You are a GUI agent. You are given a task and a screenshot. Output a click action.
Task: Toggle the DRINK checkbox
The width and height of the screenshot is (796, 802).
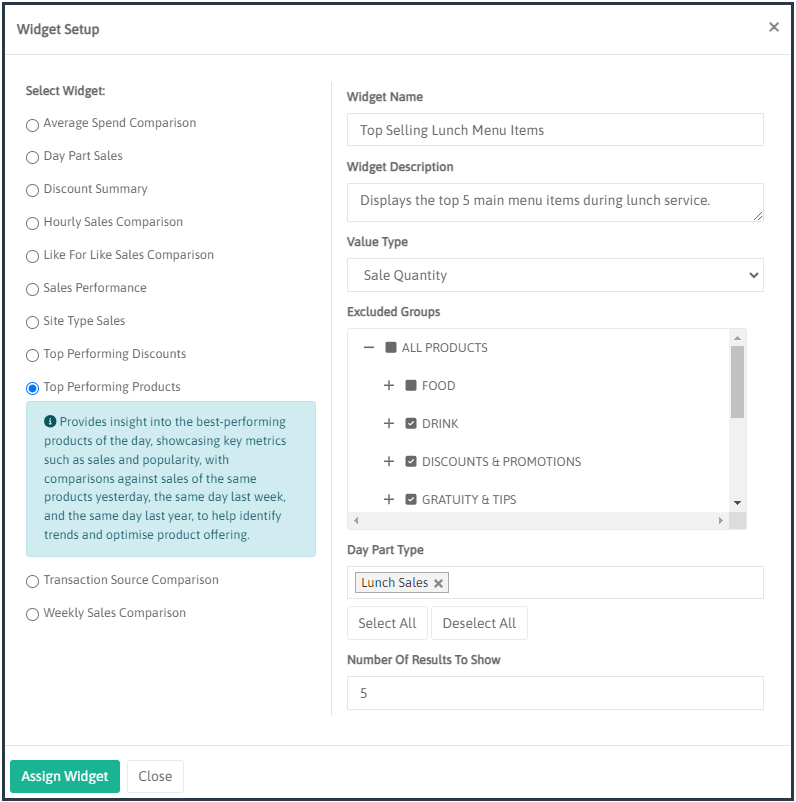411,424
